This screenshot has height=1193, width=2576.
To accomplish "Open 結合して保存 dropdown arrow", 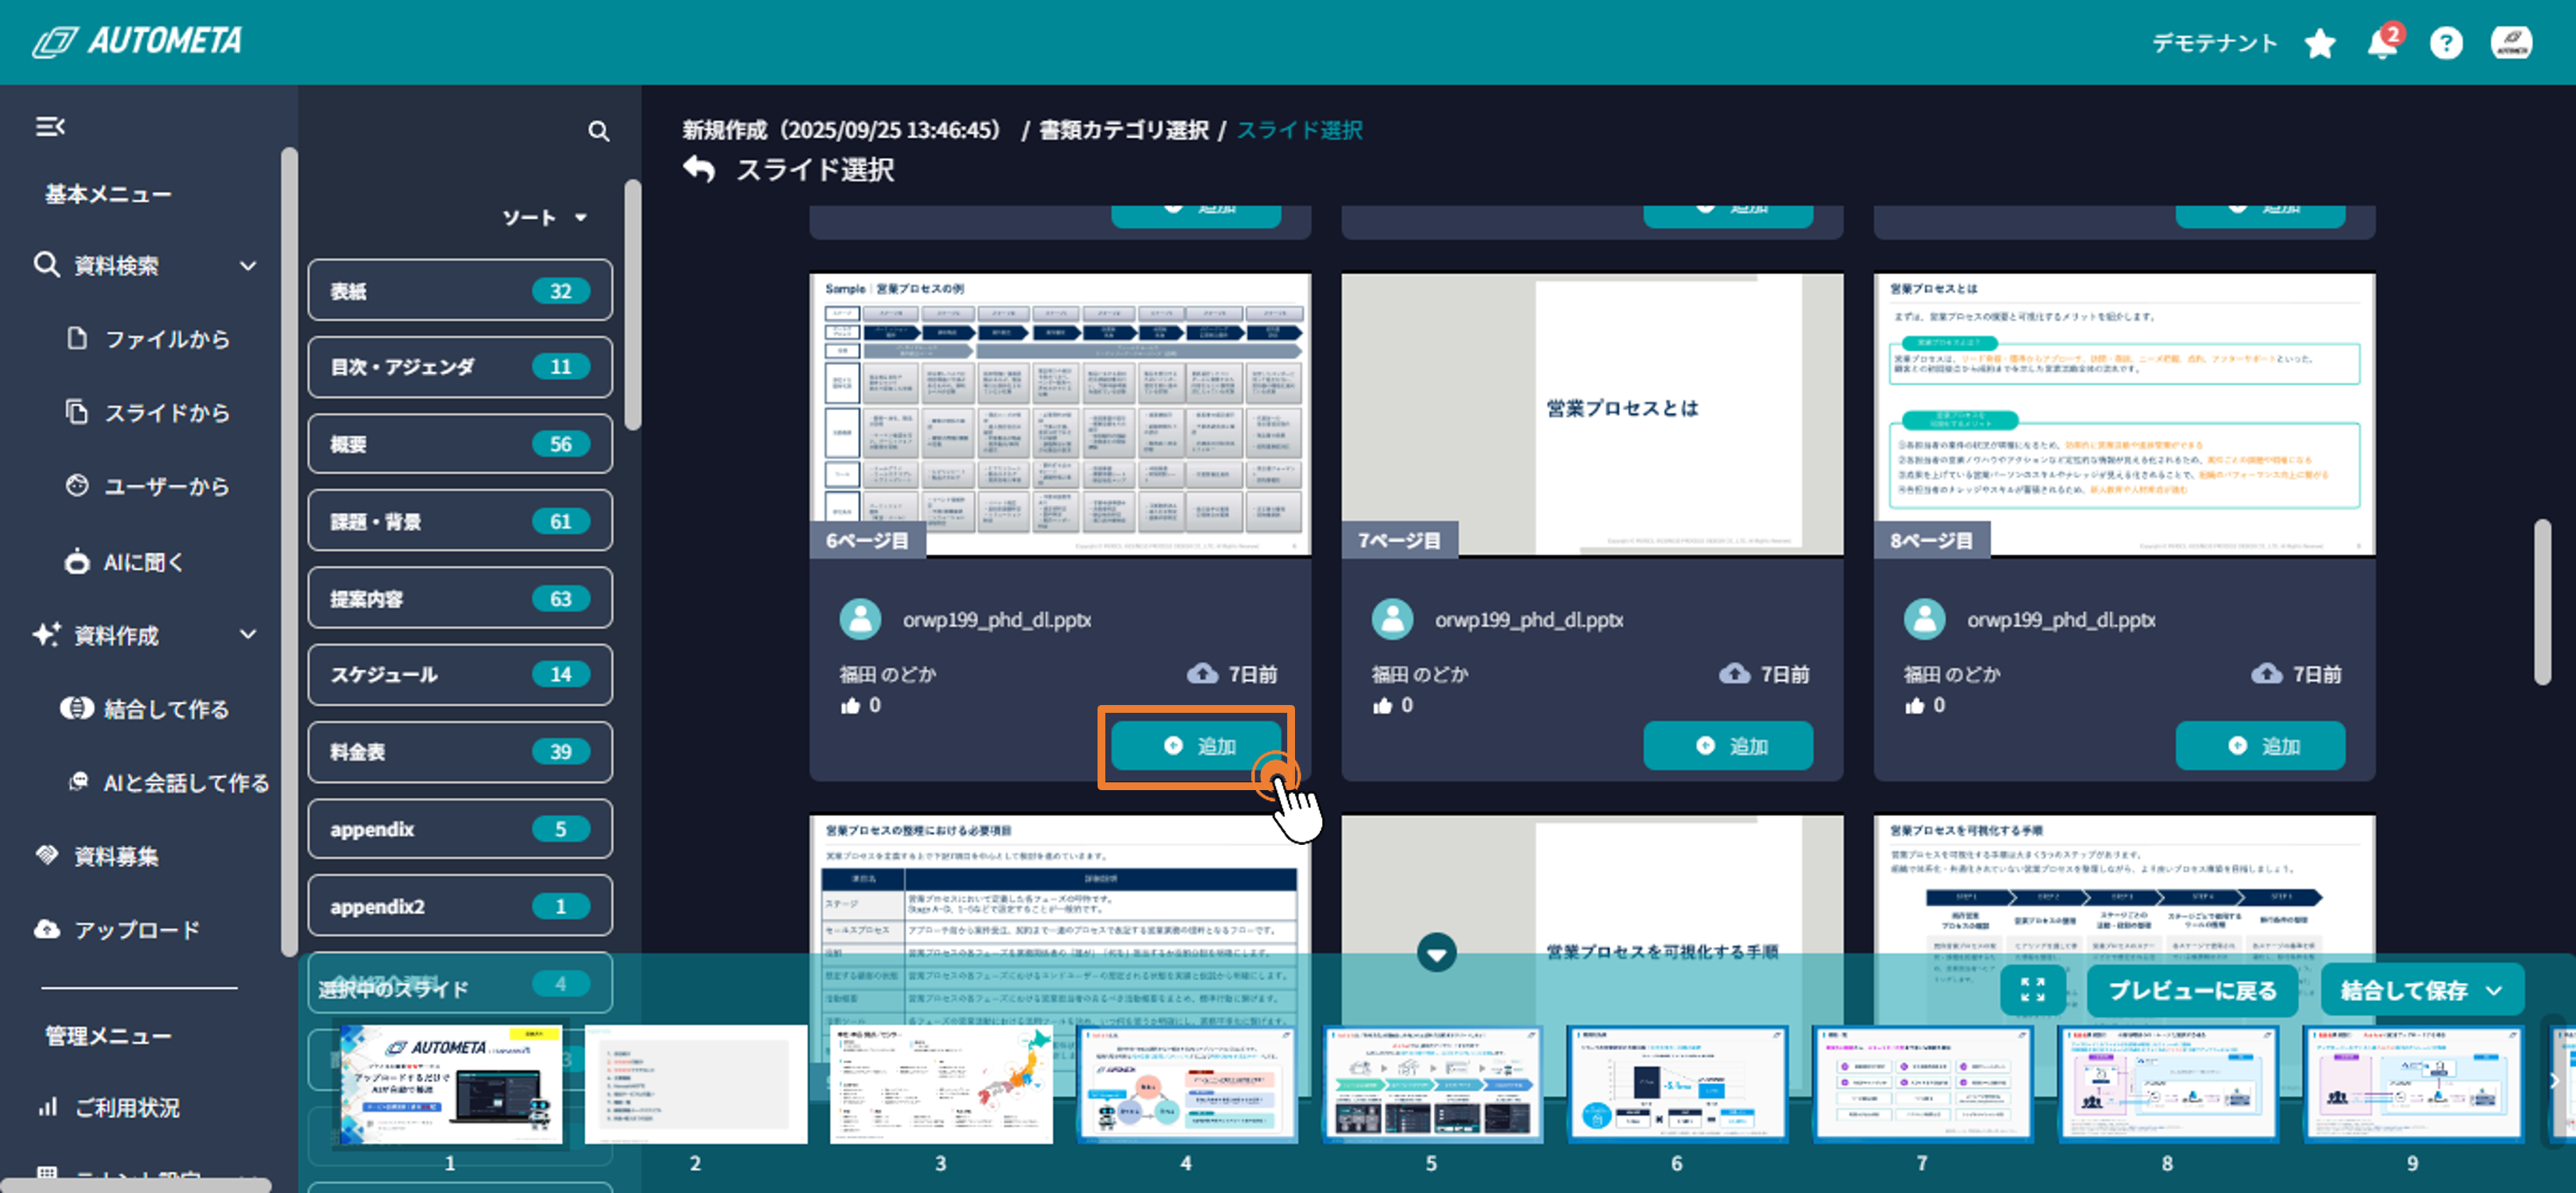I will tap(2494, 991).
